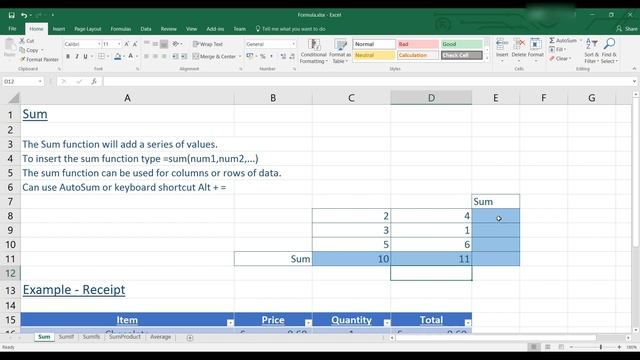Open the General number format dropdown
The width and height of the screenshot is (640, 360).
tap(293, 44)
